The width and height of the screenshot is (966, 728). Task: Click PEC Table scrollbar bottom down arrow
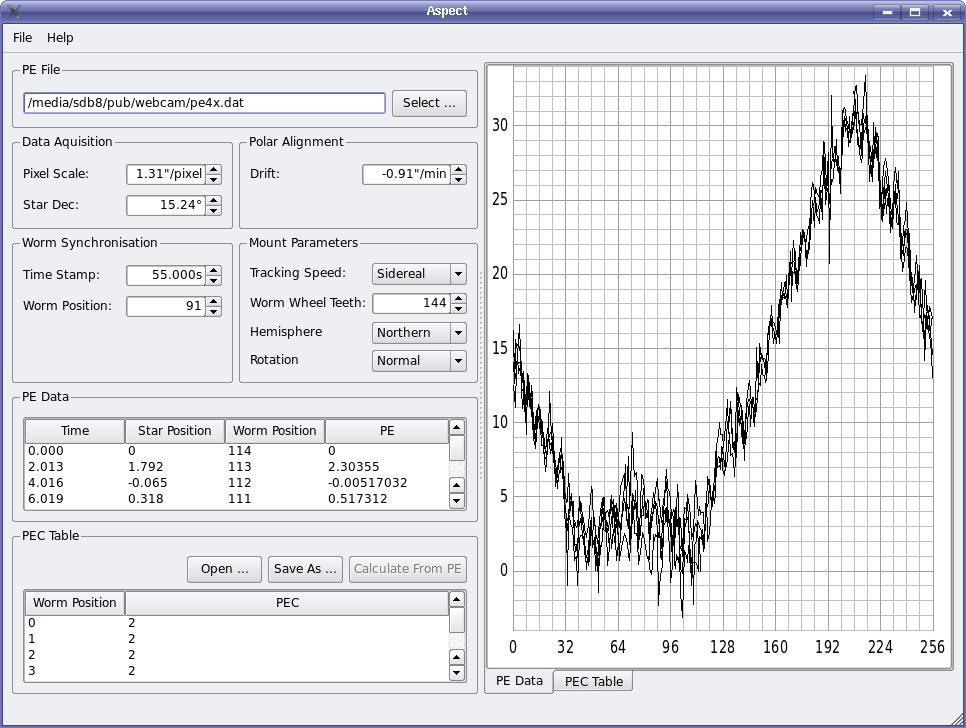[457, 673]
